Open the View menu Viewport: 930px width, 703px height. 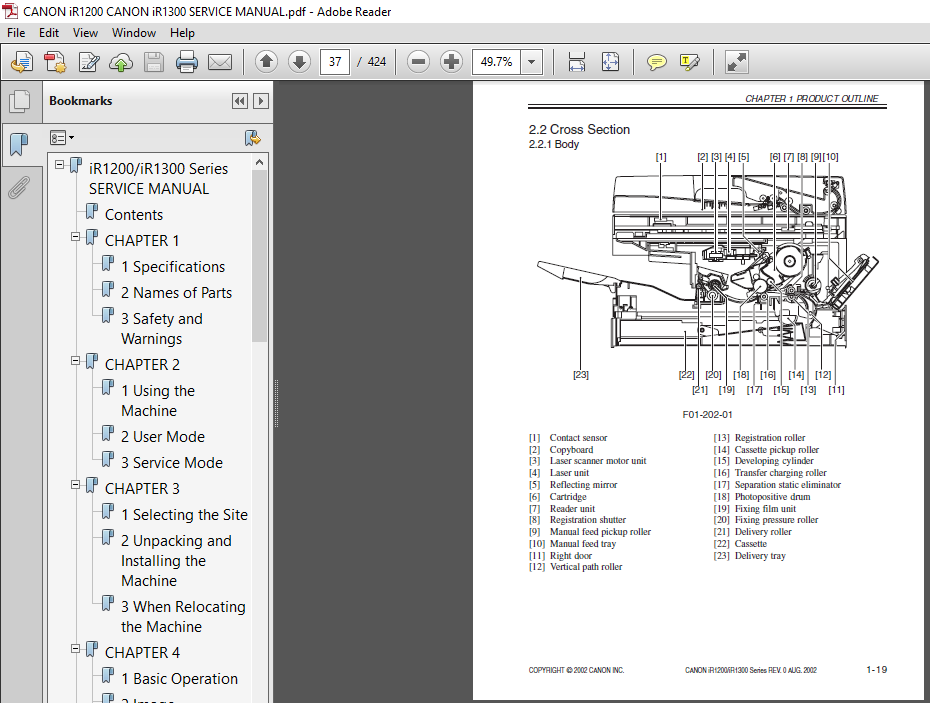tap(85, 33)
